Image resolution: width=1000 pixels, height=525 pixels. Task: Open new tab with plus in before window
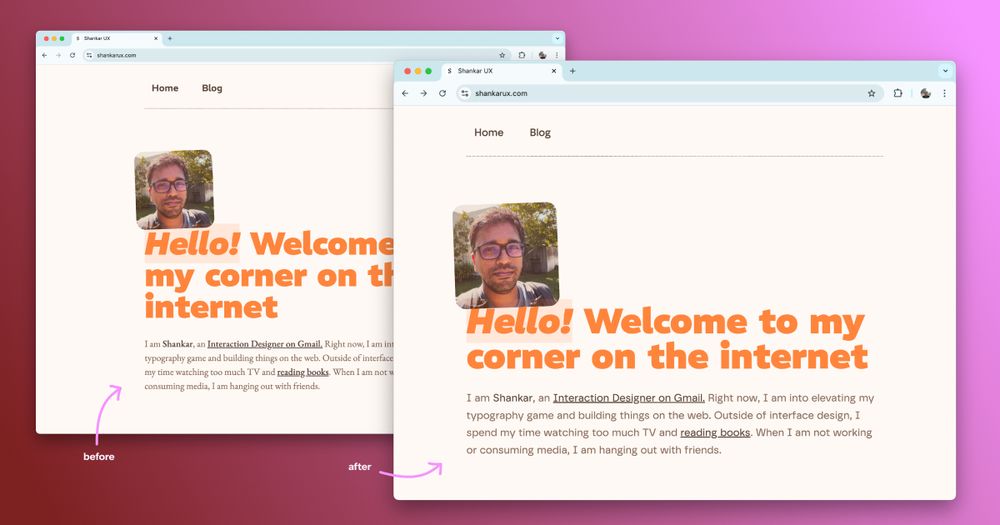tap(170, 39)
